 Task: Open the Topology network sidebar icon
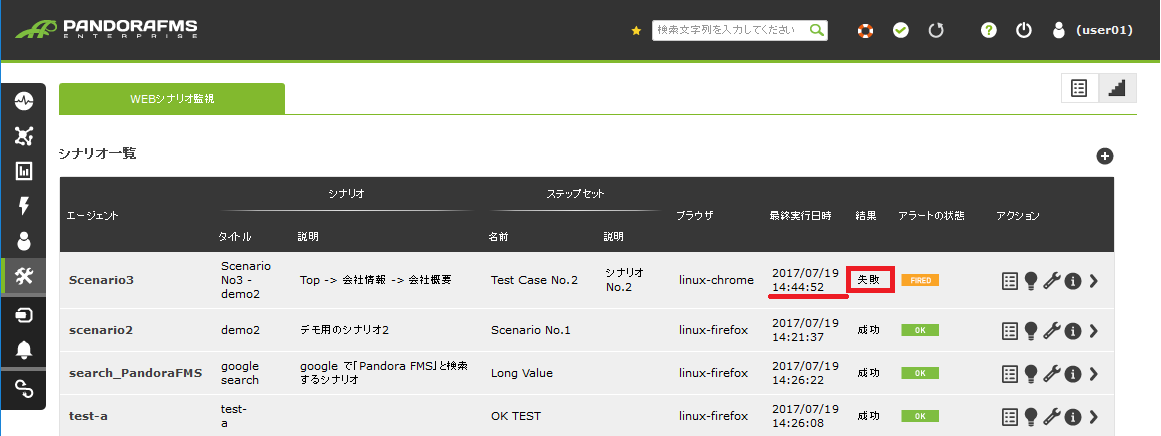coord(24,135)
